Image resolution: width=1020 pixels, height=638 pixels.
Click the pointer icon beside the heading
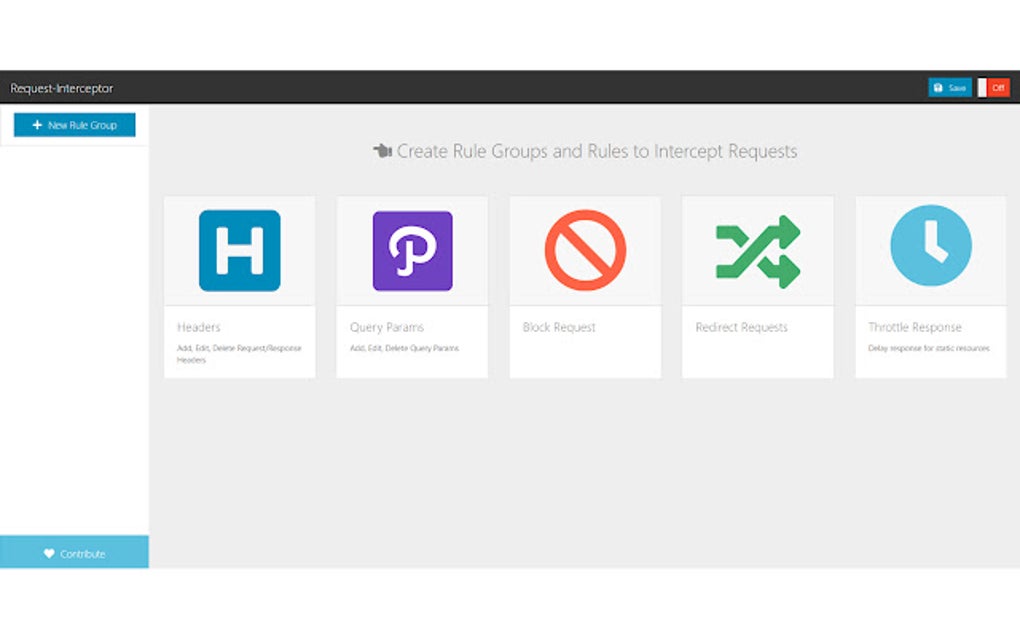[380, 150]
